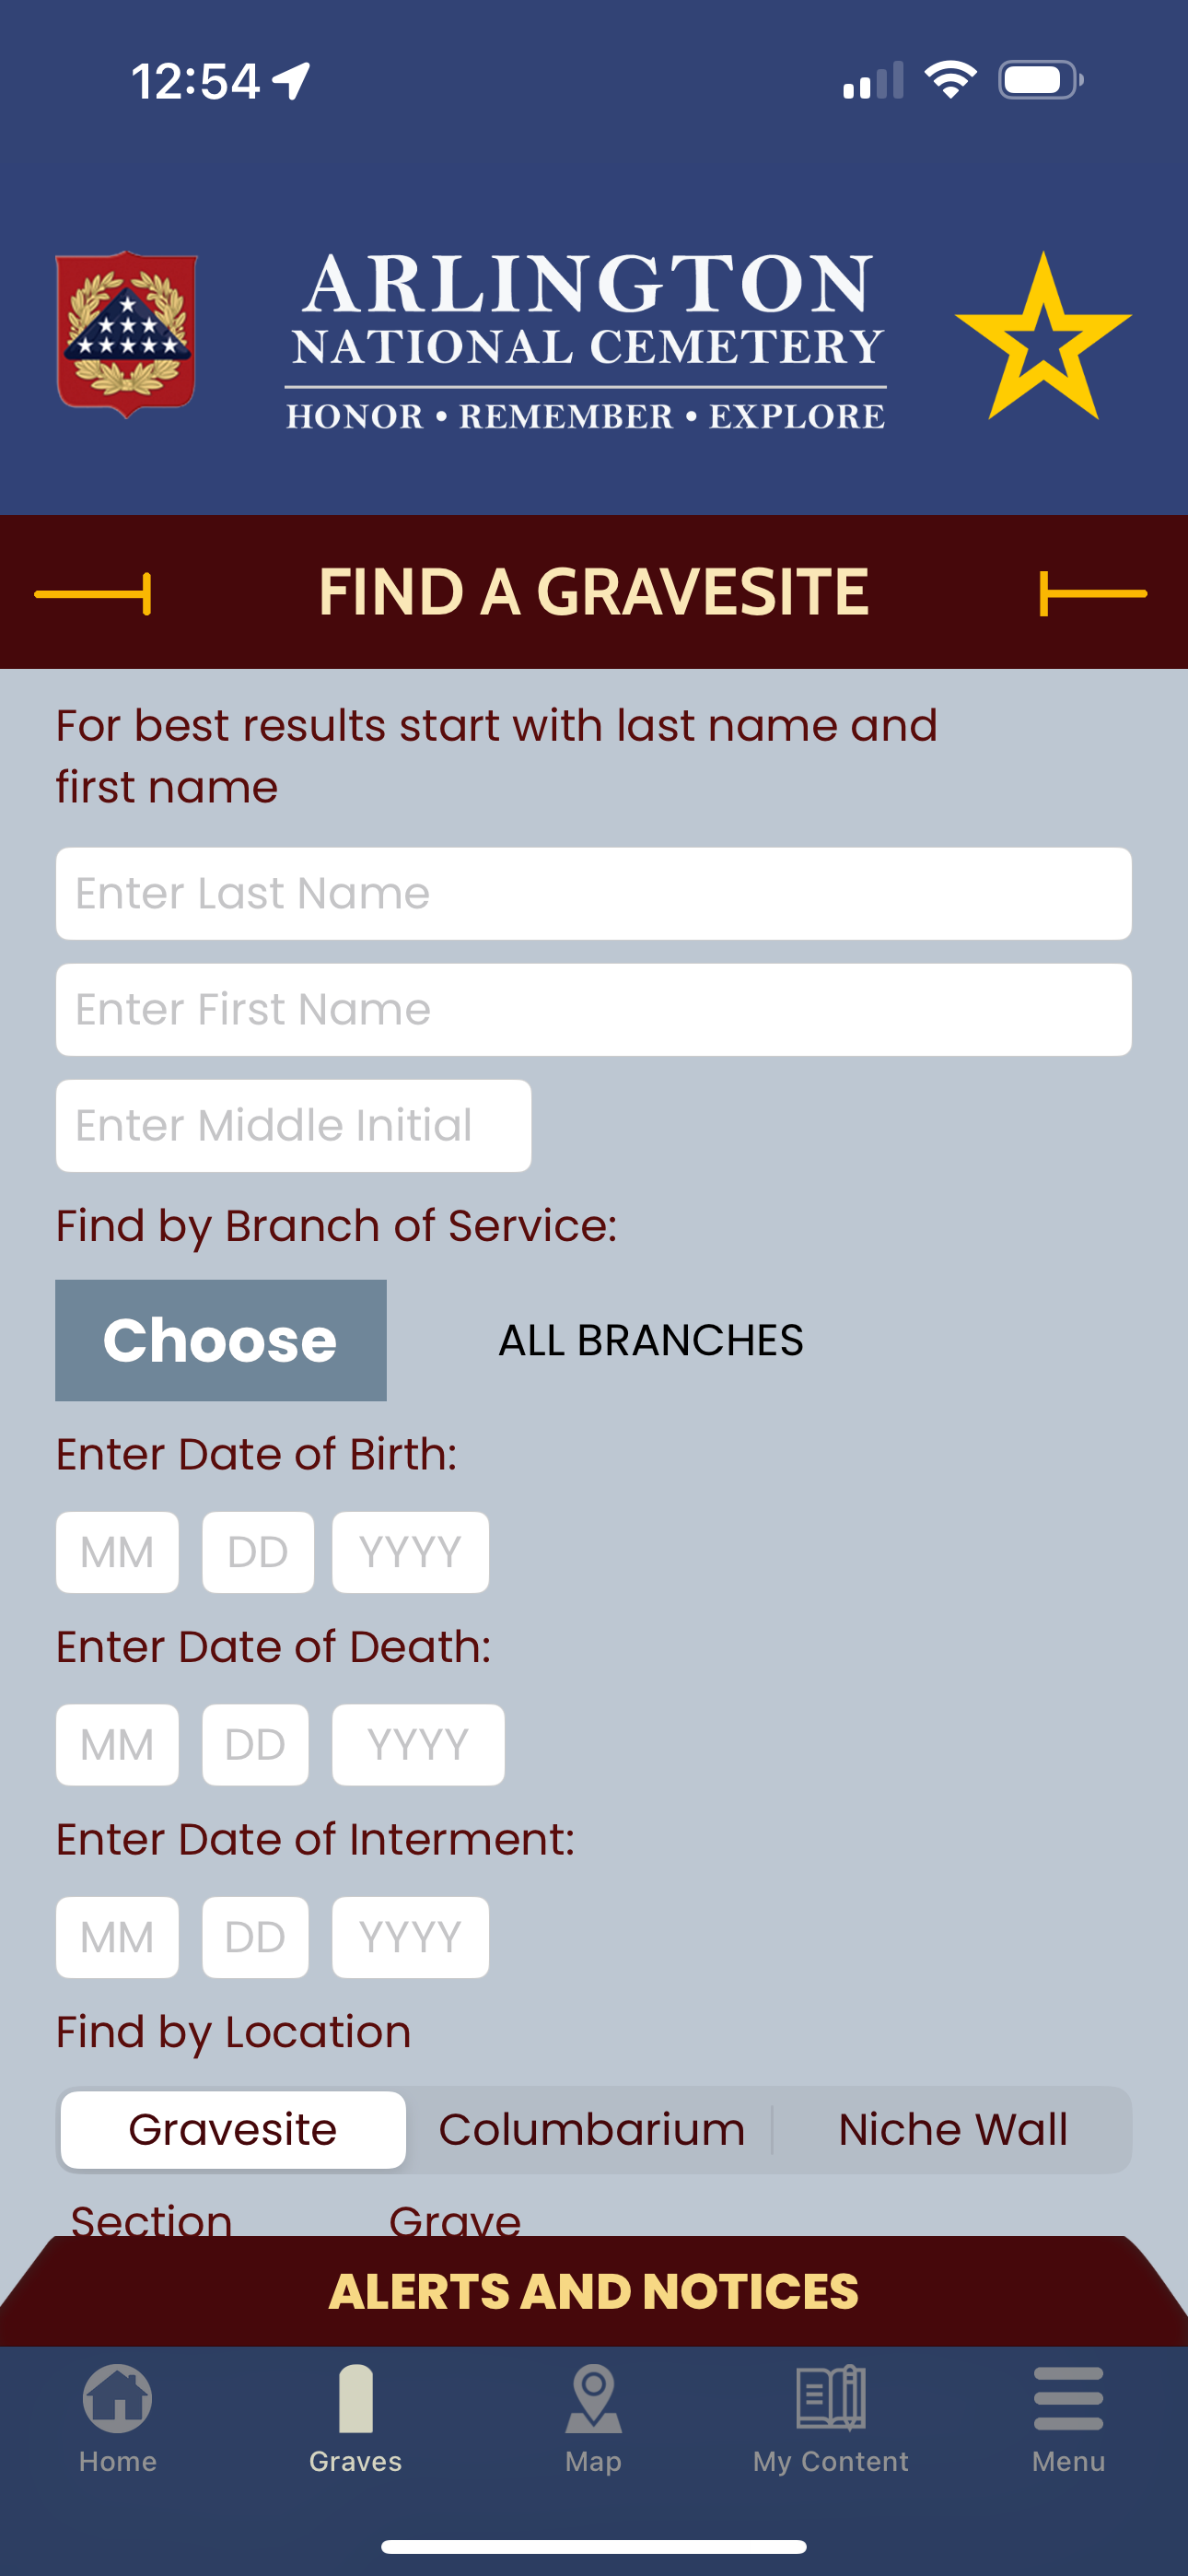Expand the Alerts and Notices panel
This screenshot has width=1188, height=2576.
click(x=594, y=2291)
